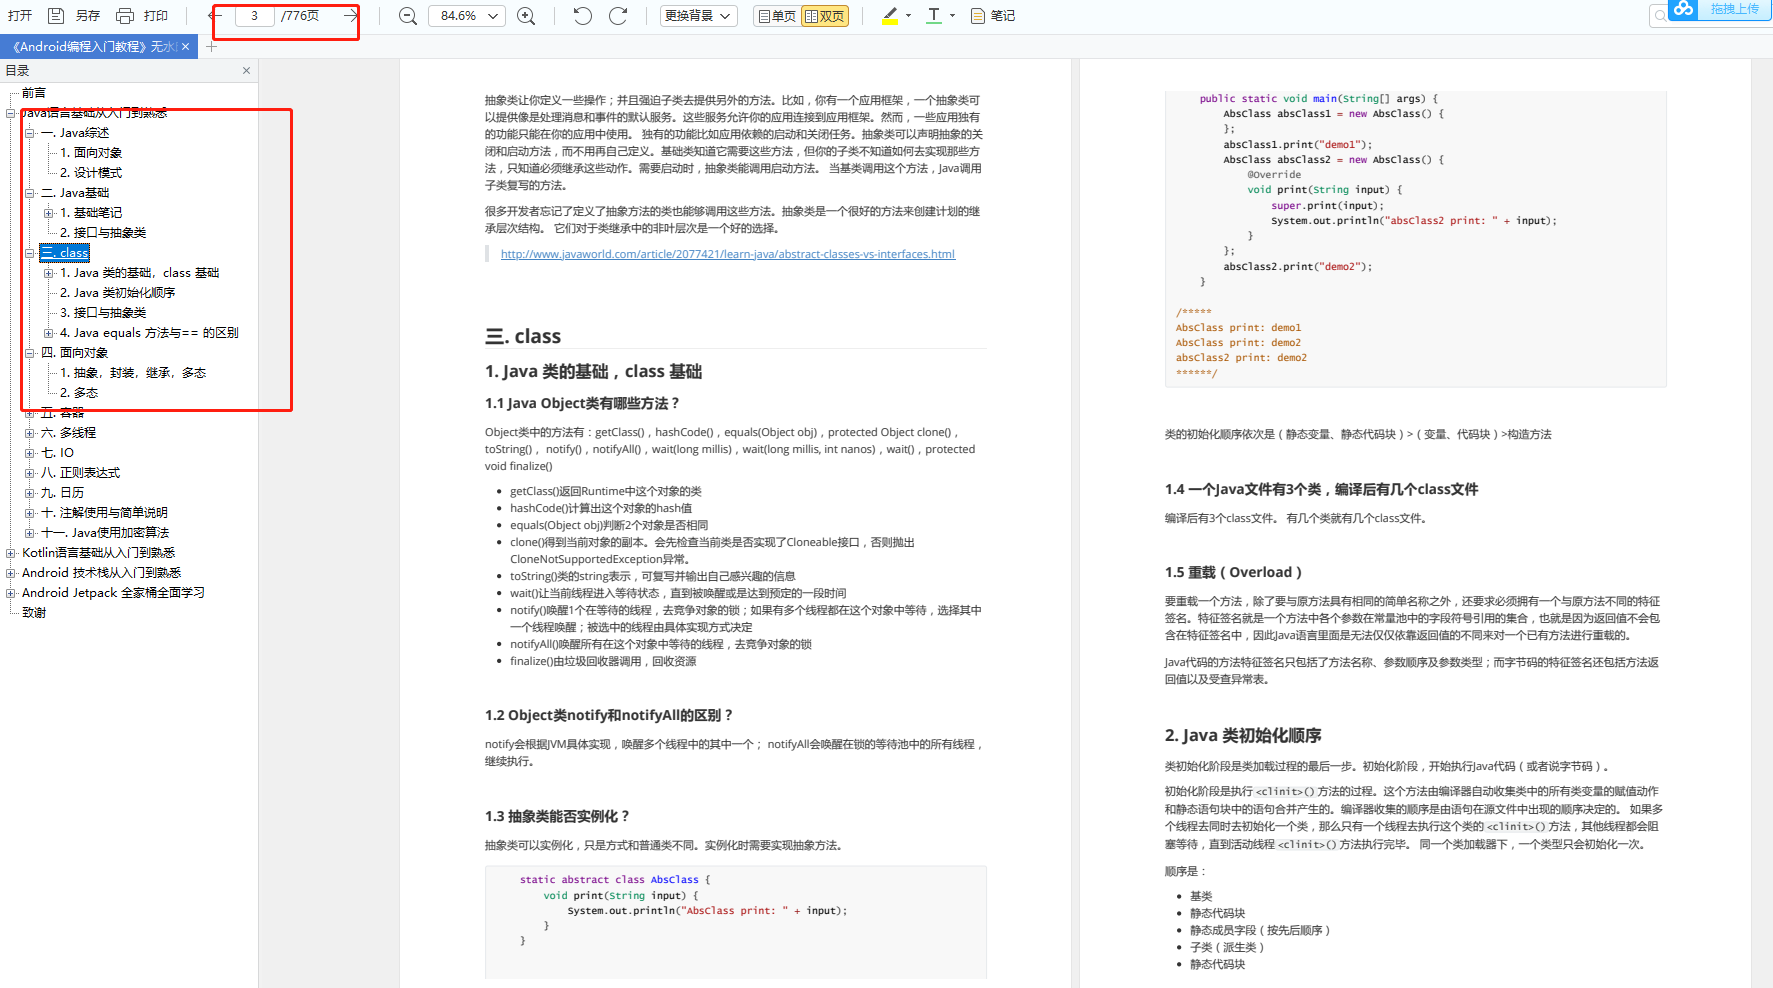Click heading 1.3 抽象类能否实例化
This screenshot has height=988, width=1773.
click(x=557, y=816)
